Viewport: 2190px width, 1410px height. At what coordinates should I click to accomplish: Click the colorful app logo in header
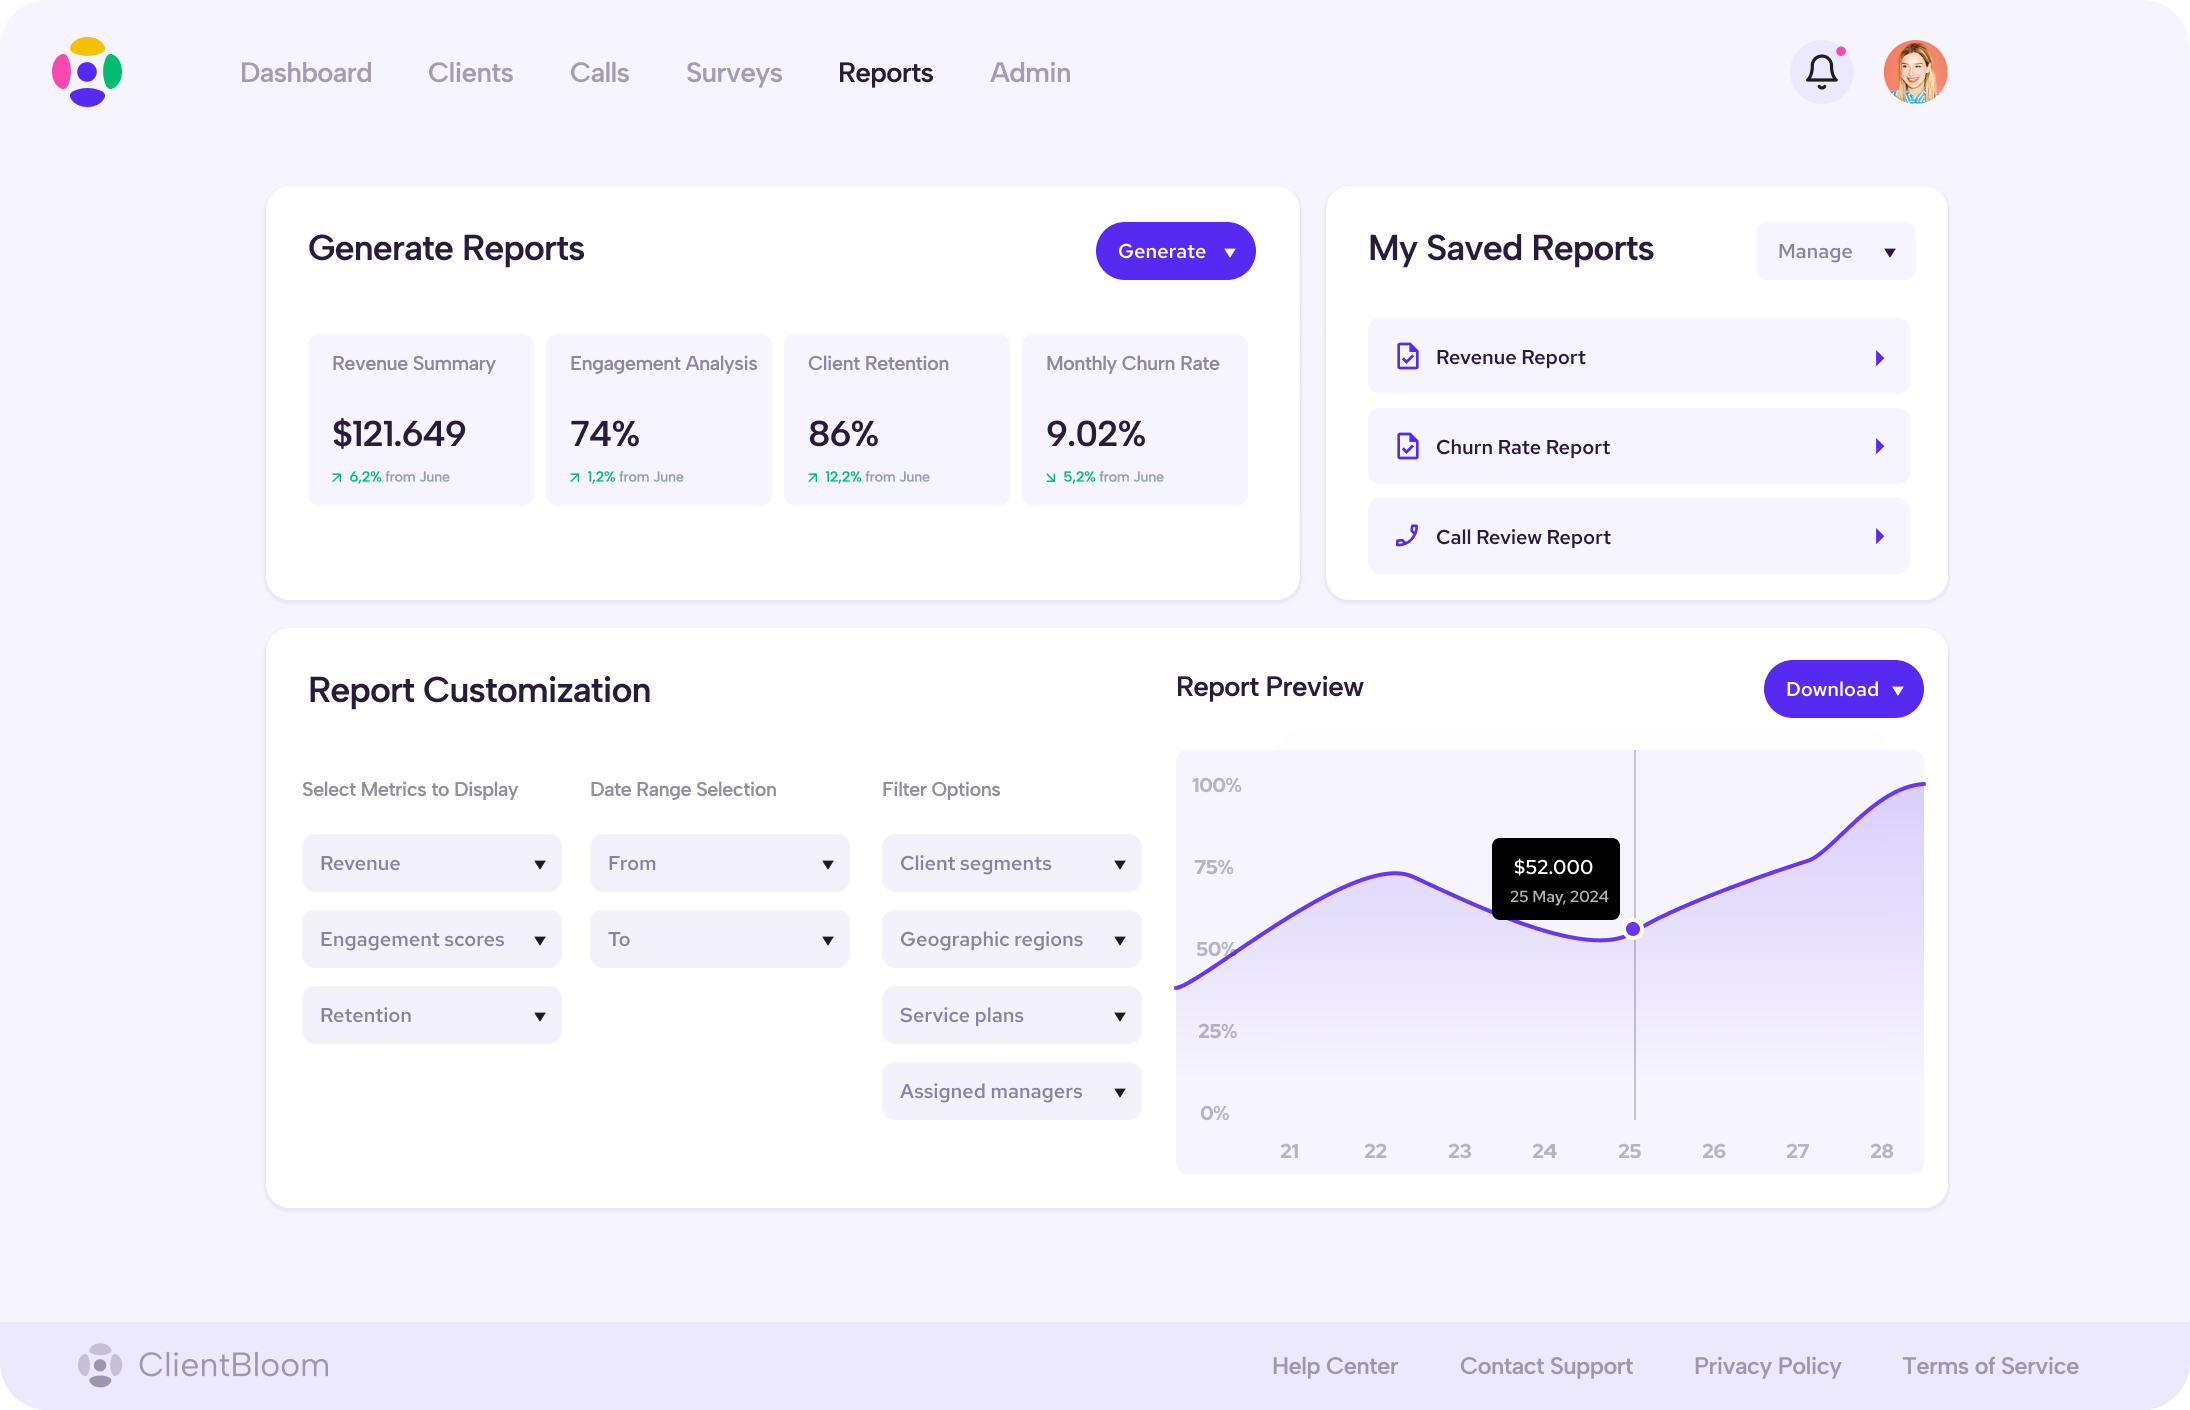(87, 72)
